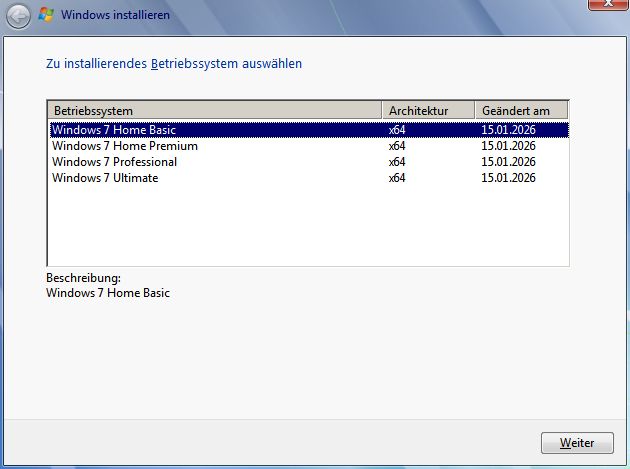This screenshot has height=469, width=630.
Task: Click the Weiter button
Action: [x=577, y=443]
